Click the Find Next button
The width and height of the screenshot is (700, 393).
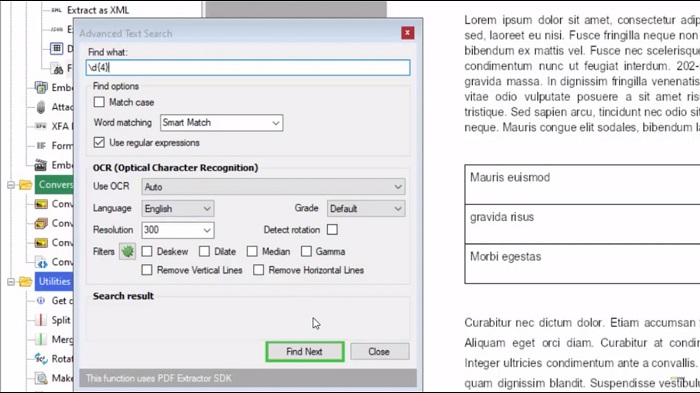304,351
